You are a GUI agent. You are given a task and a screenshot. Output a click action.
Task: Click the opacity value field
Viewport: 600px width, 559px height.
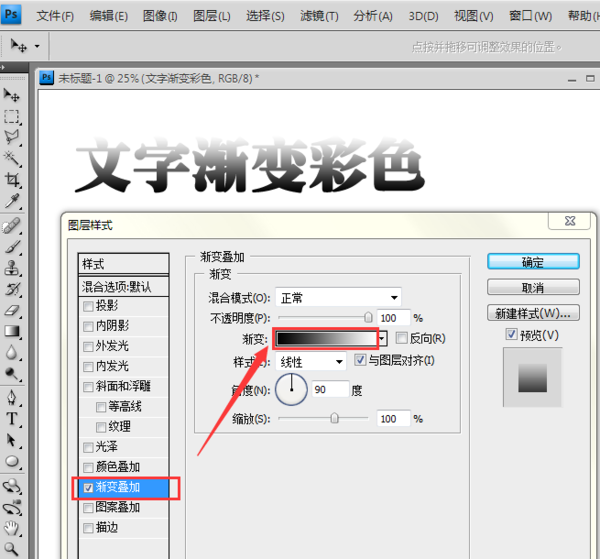tap(393, 318)
